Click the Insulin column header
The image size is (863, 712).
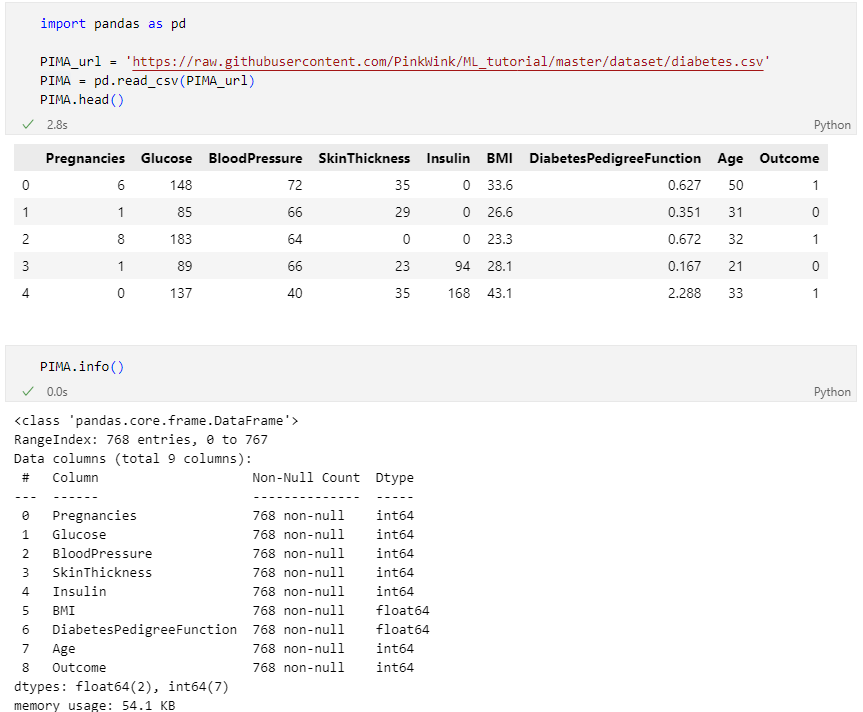[448, 158]
